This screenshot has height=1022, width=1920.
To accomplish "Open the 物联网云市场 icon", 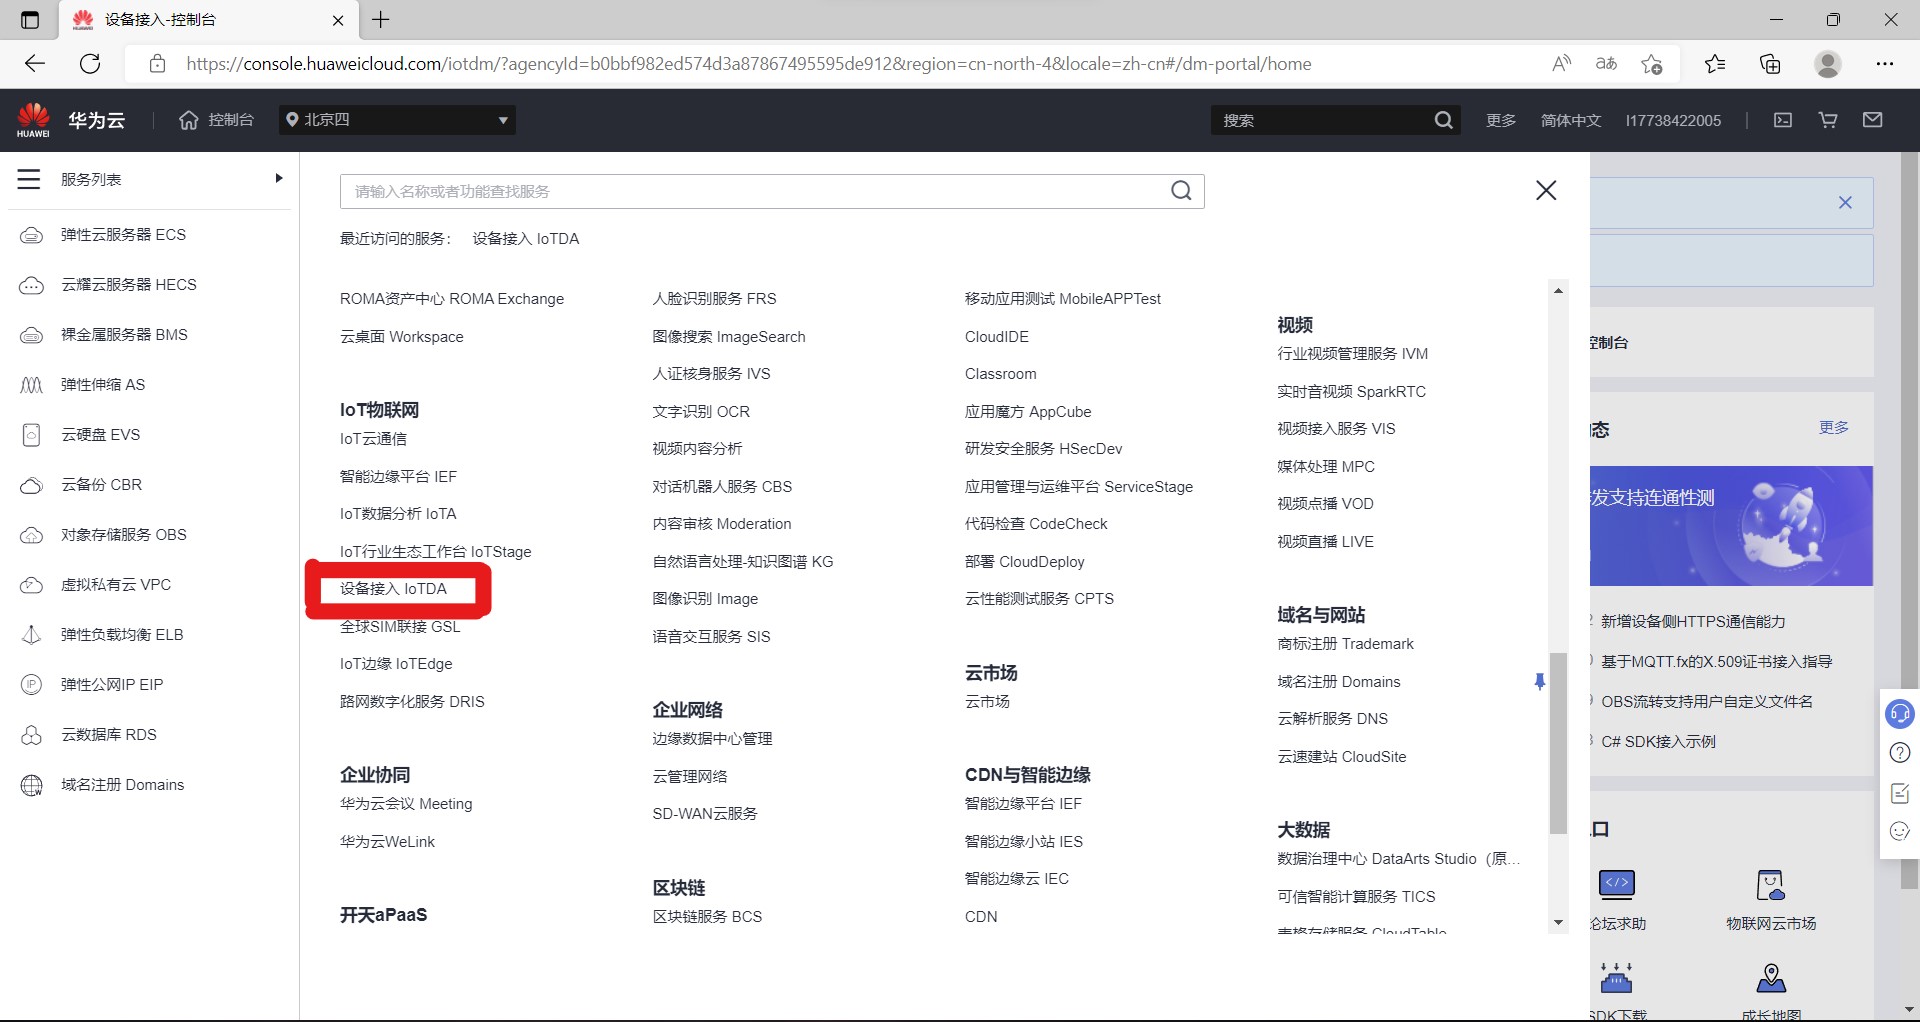I will coord(1770,884).
